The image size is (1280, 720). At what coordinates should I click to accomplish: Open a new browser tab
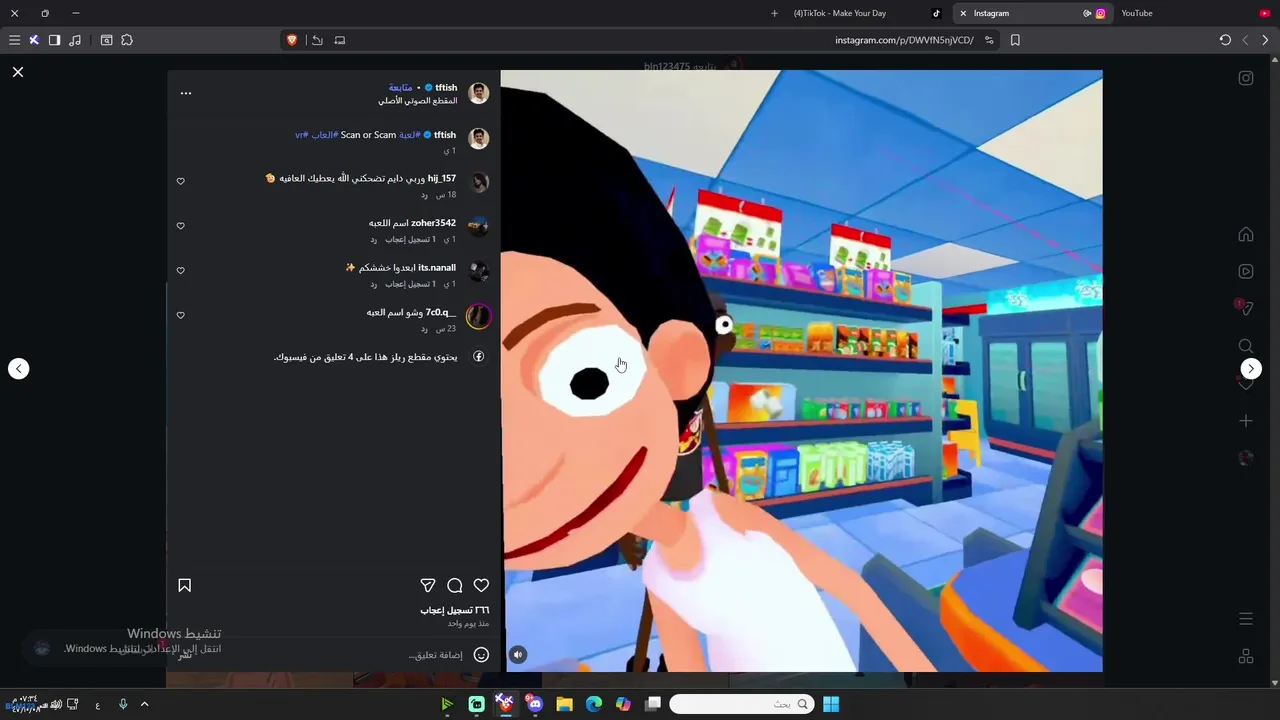coord(774,13)
